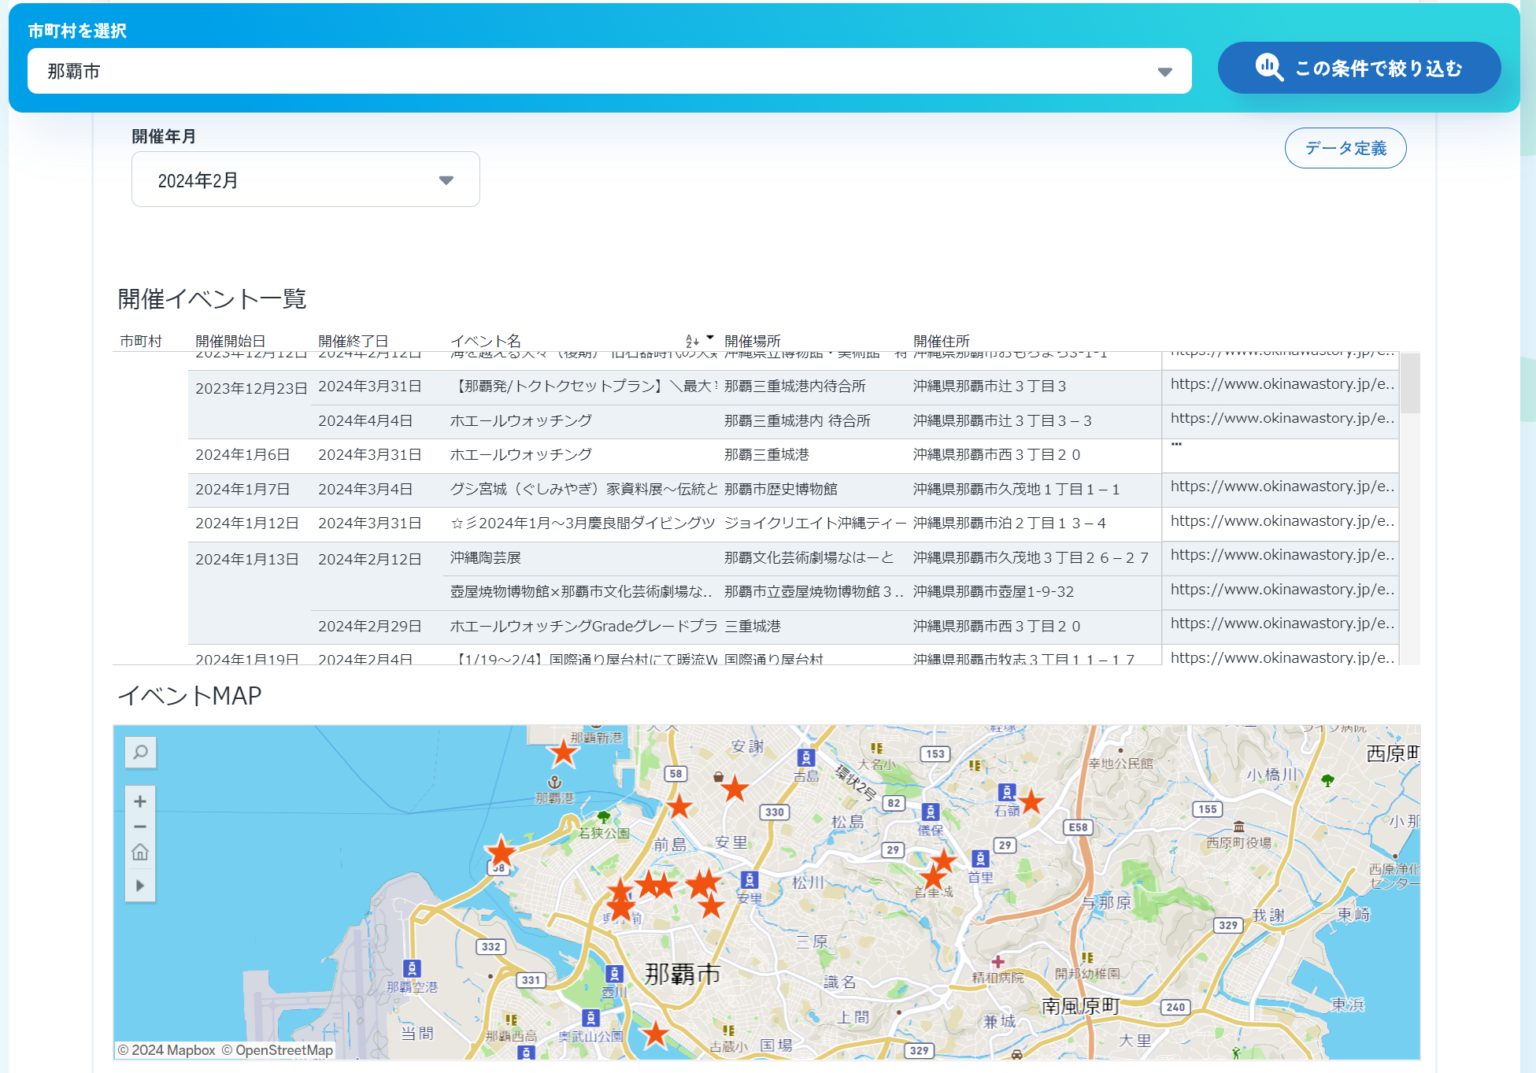
Task: Expand map tools with arrow icon
Action: (x=140, y=885)
